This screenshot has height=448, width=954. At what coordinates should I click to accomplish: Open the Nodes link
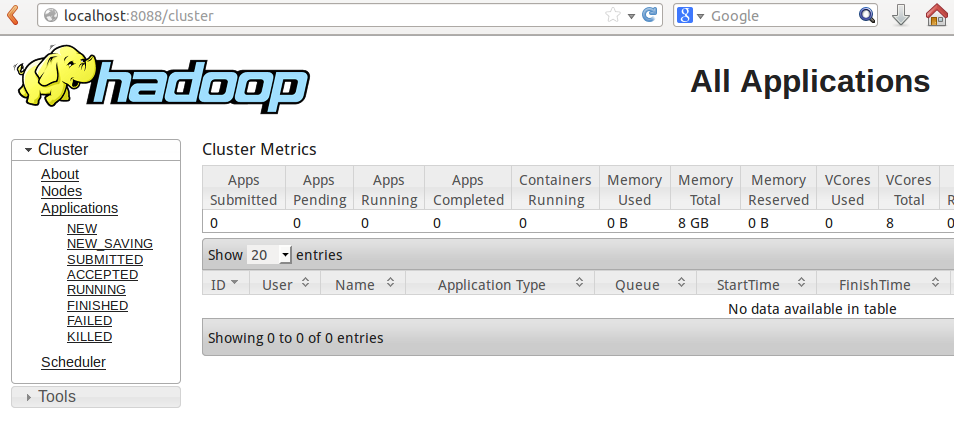click(x=61, y=191)
